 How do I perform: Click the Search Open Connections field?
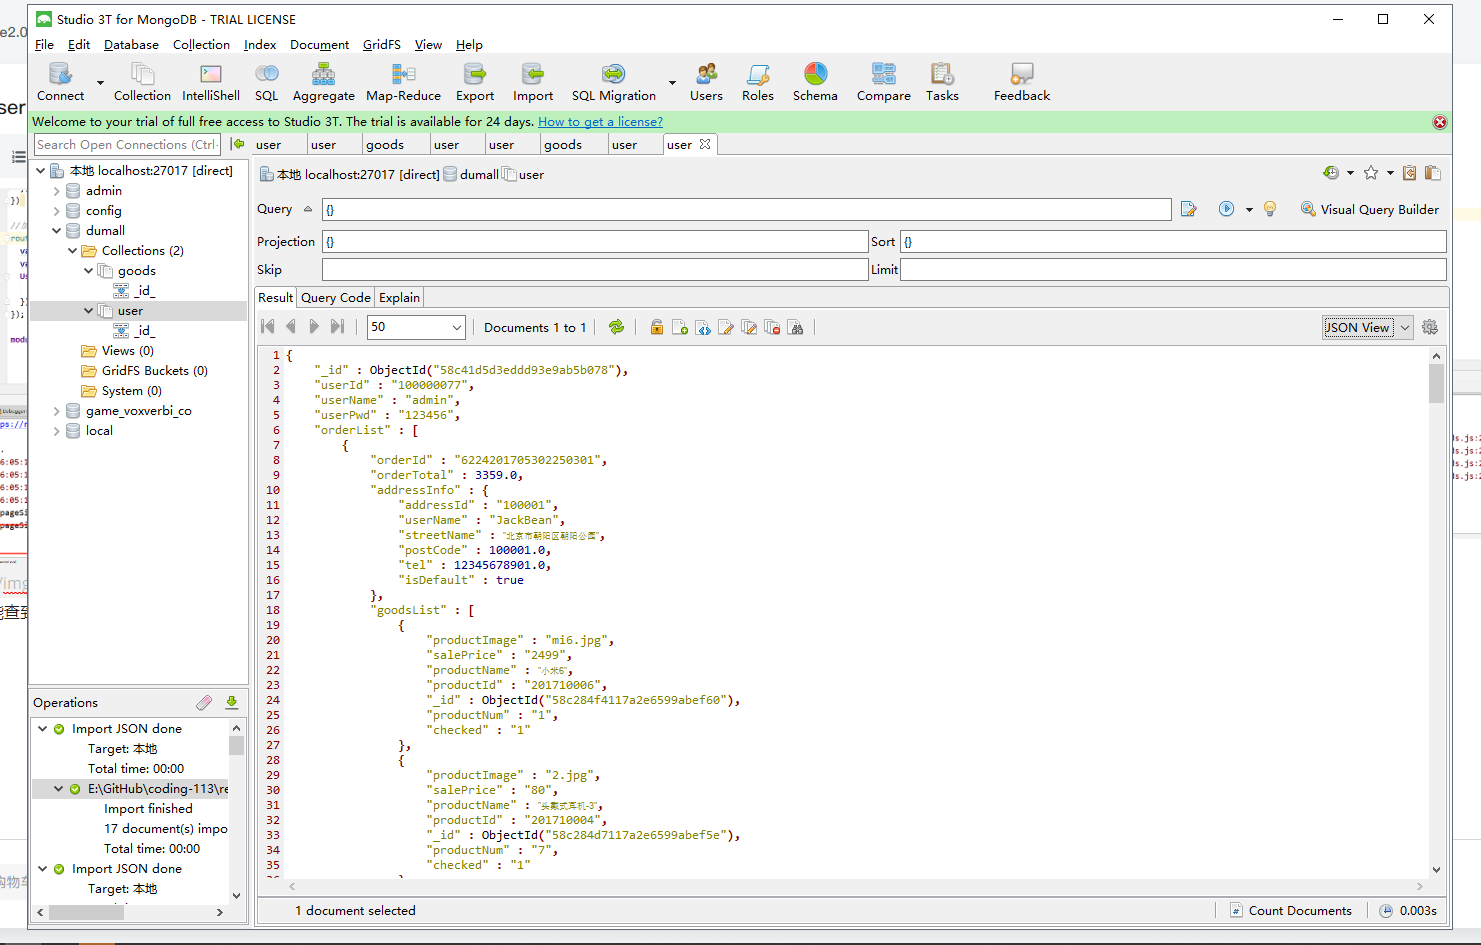click(127, 145)
